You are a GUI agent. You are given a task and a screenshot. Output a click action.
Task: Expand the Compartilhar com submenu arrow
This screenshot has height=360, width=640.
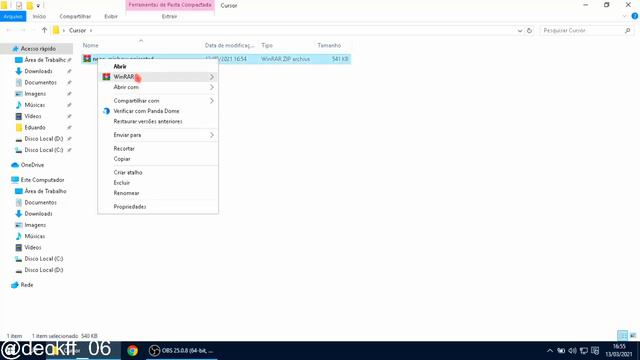(x=212, y=101)
